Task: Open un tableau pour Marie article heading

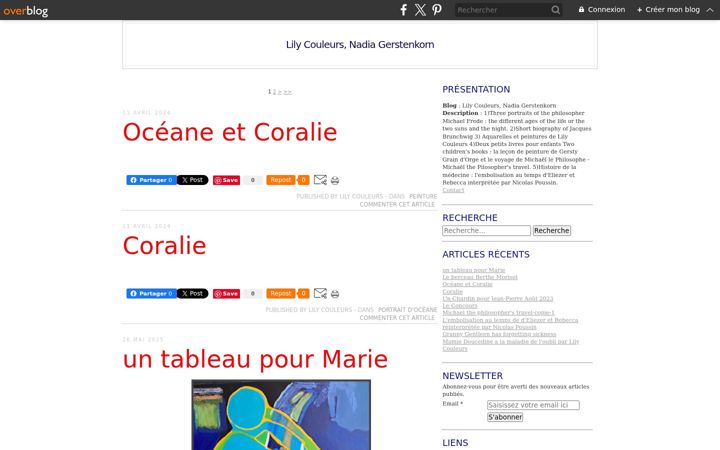Action: click(255, 359)
